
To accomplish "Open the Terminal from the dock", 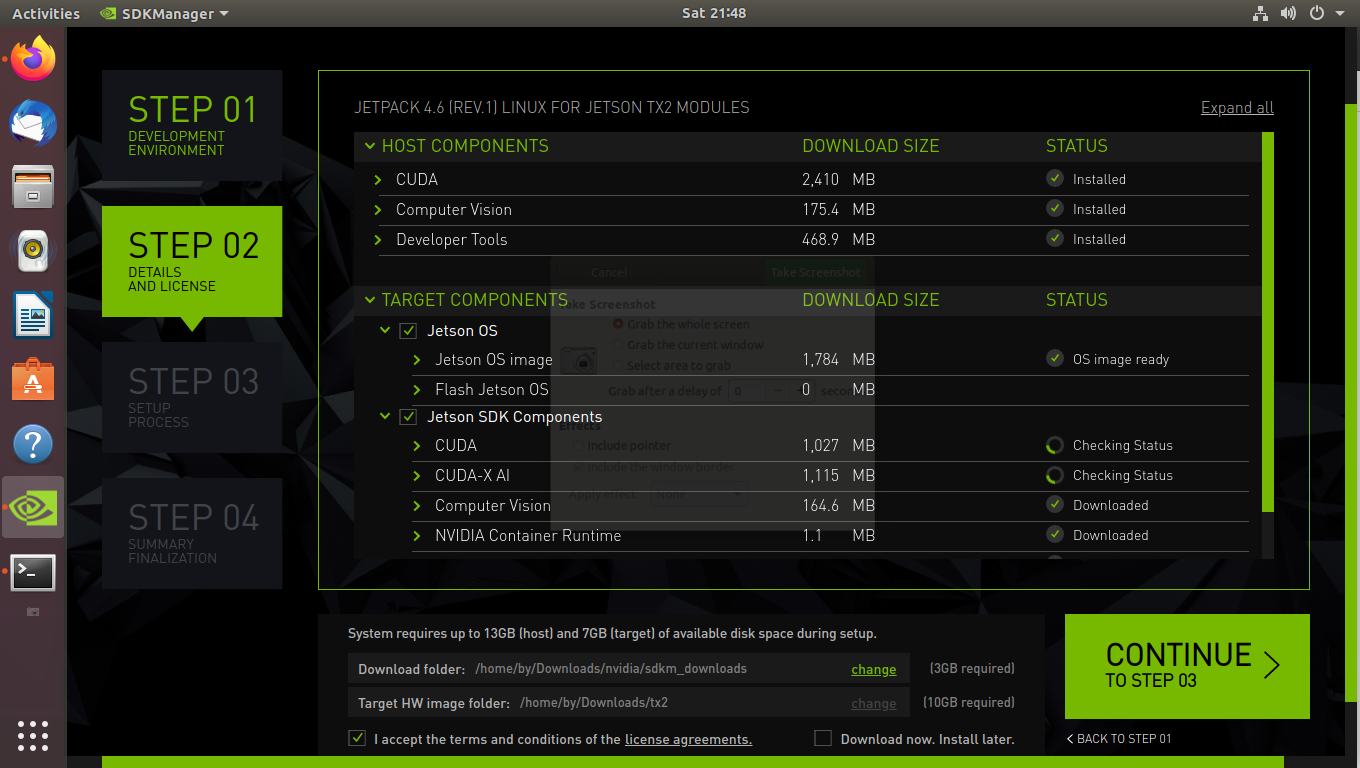I will click(x=33, y=572).
